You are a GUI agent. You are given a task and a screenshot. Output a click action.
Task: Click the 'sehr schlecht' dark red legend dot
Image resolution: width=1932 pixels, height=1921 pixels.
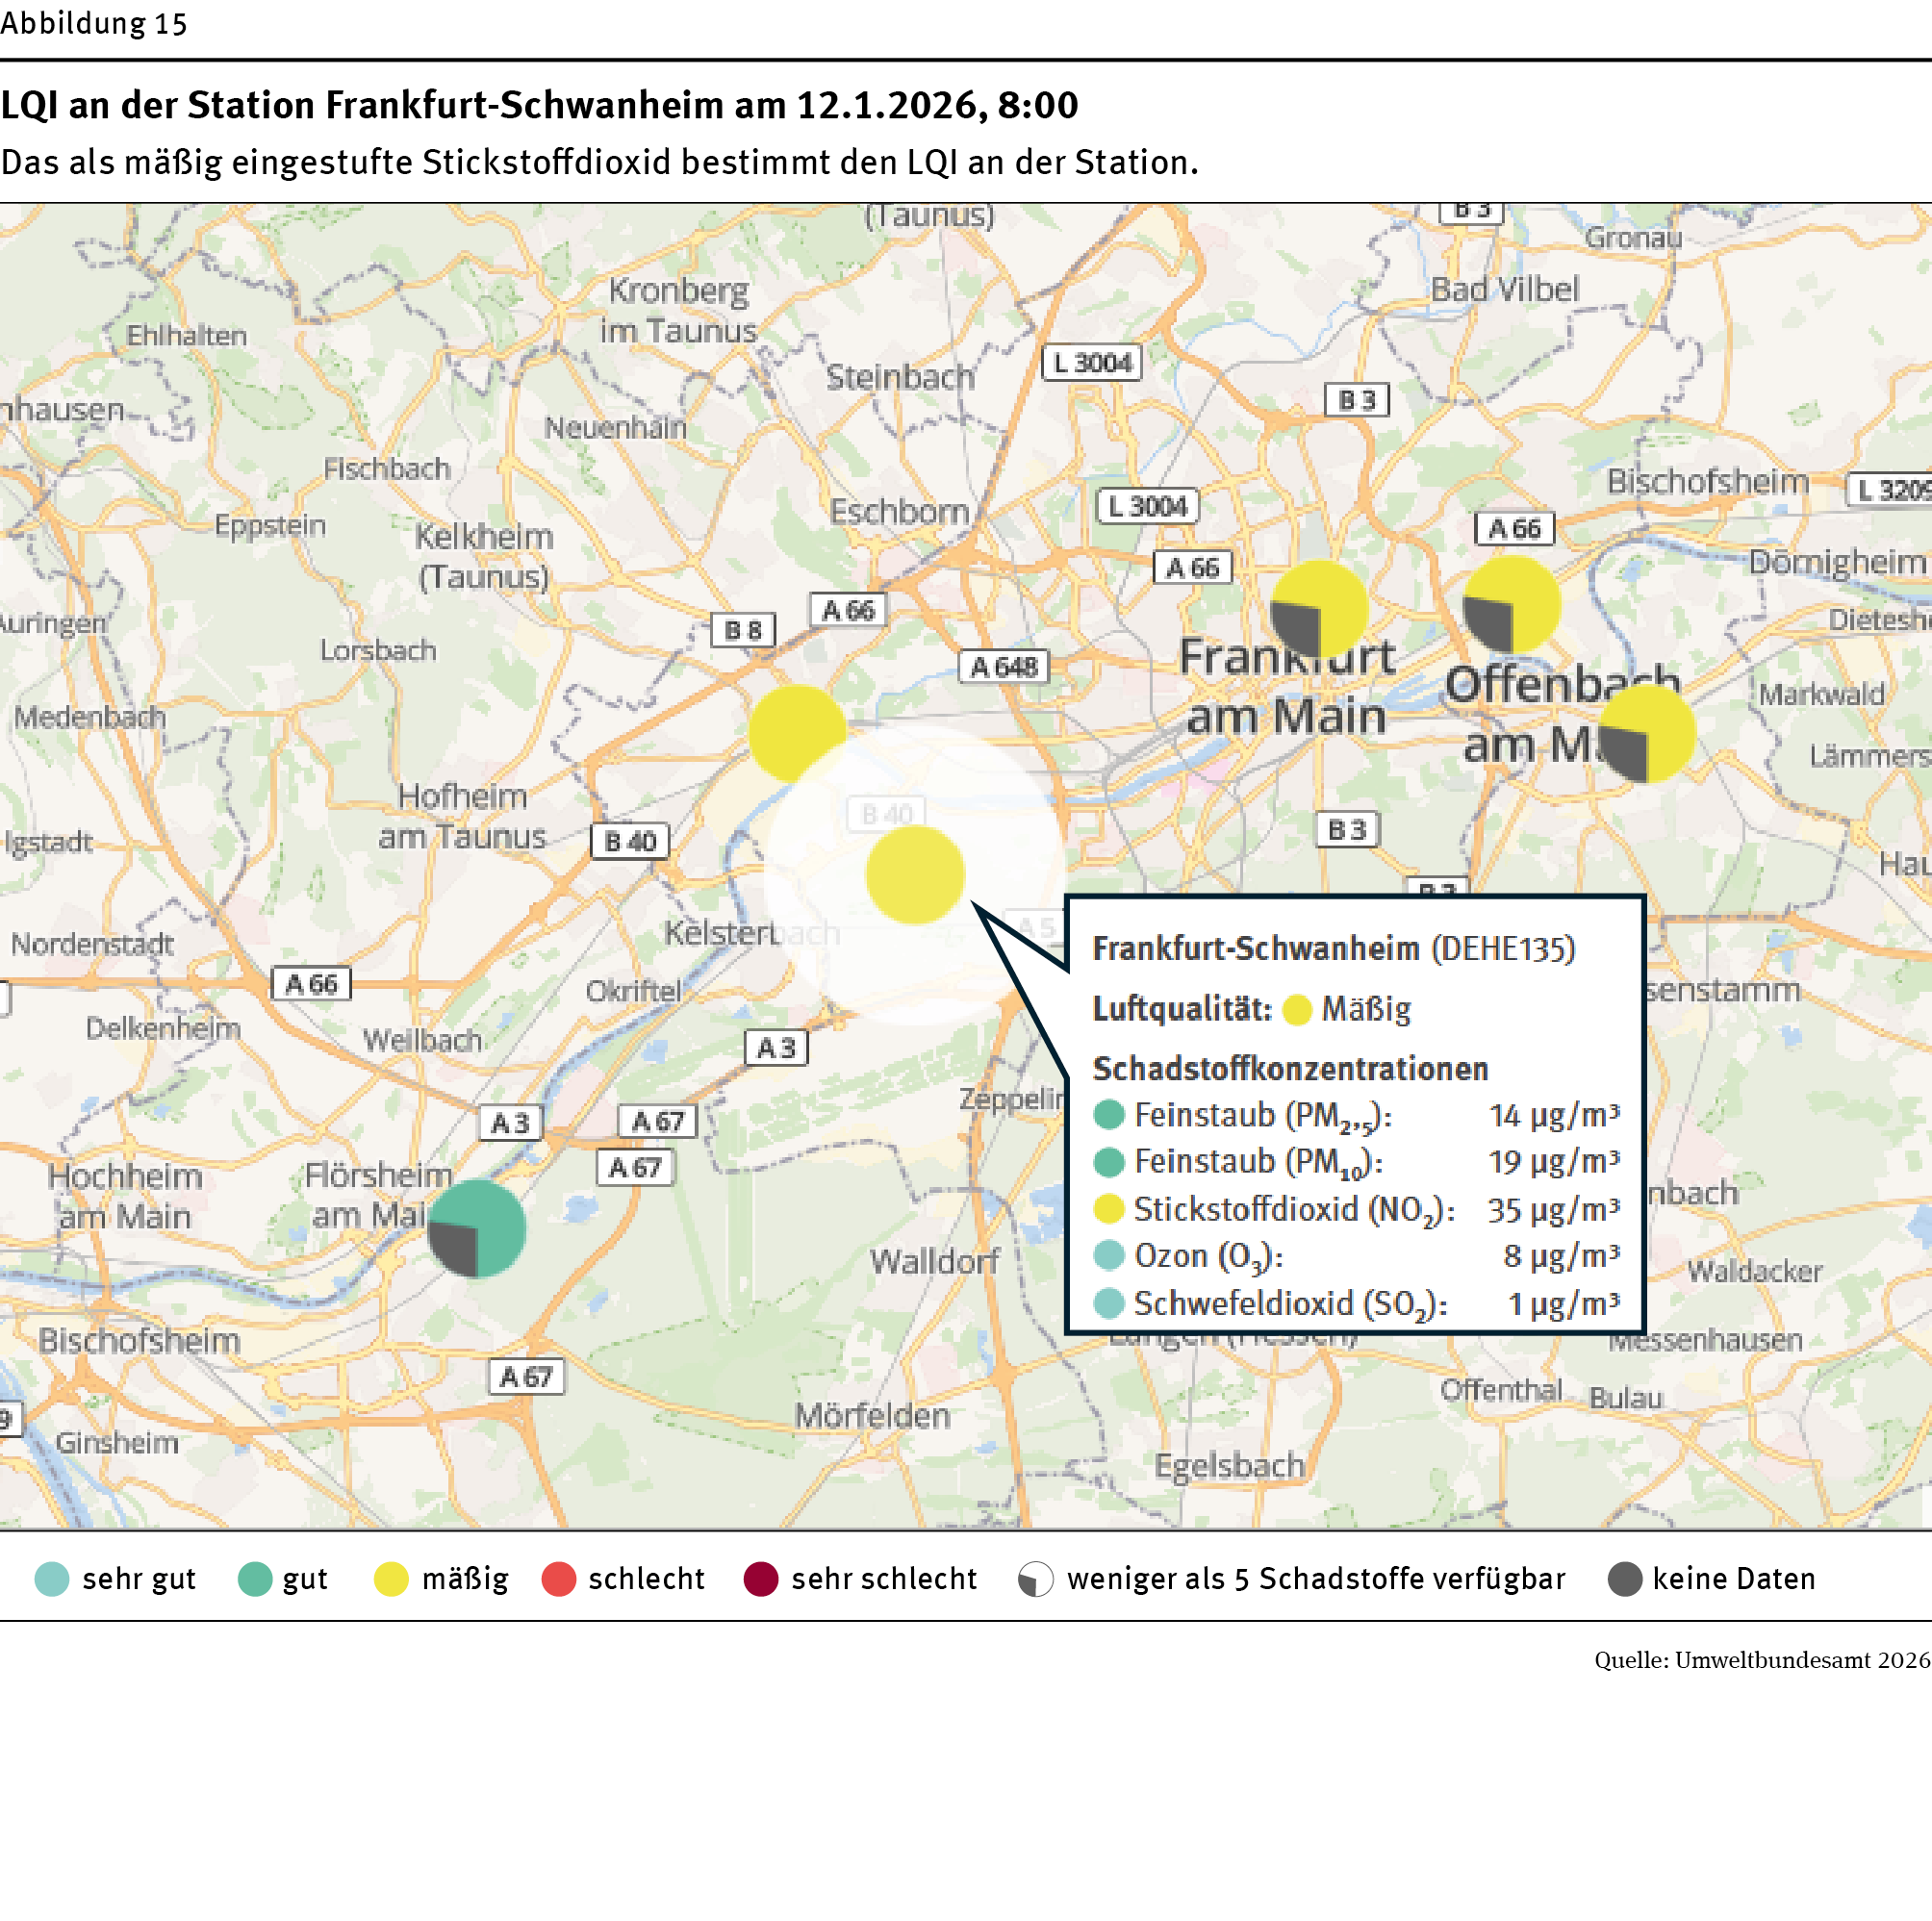[761, 1579]
